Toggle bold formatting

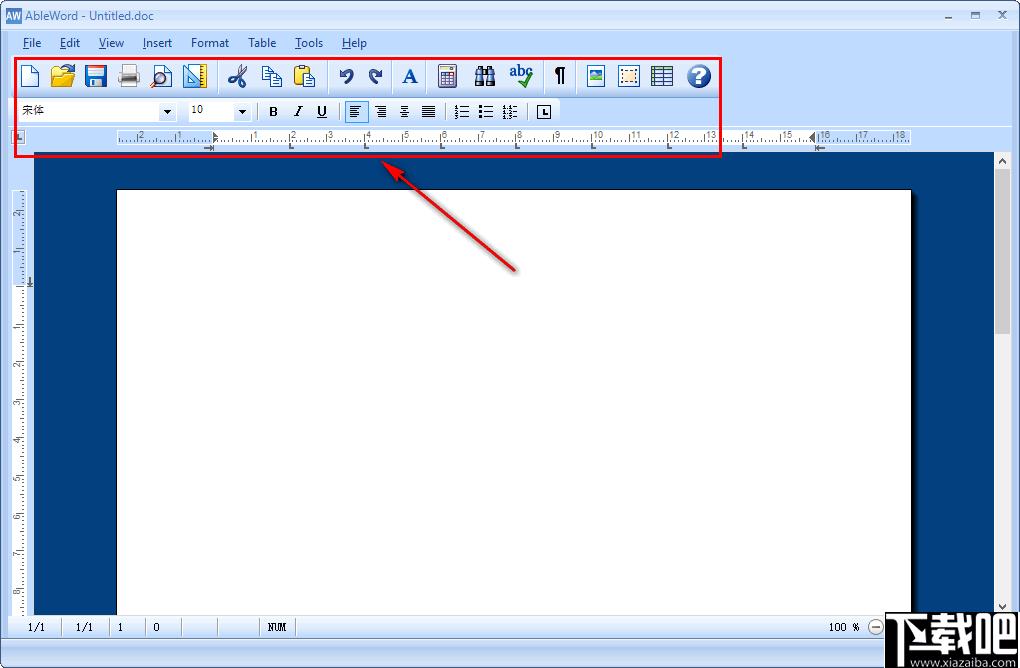point(273,112)
